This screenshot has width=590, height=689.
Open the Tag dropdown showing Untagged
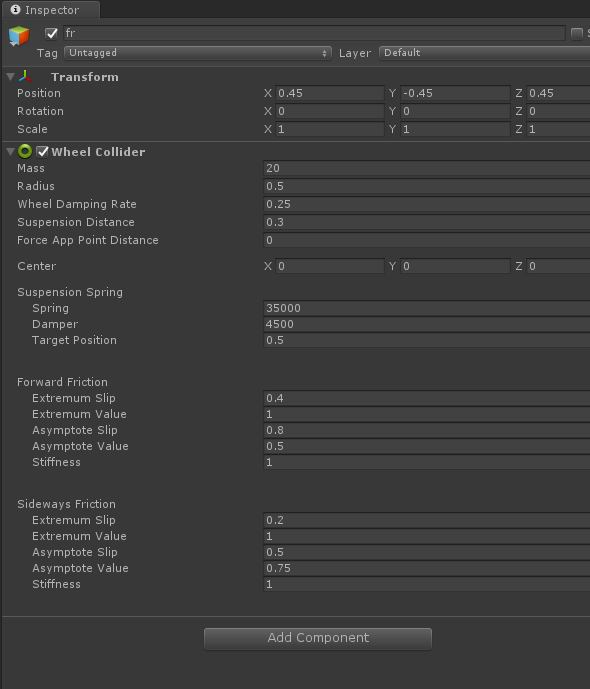click(198, 53)
